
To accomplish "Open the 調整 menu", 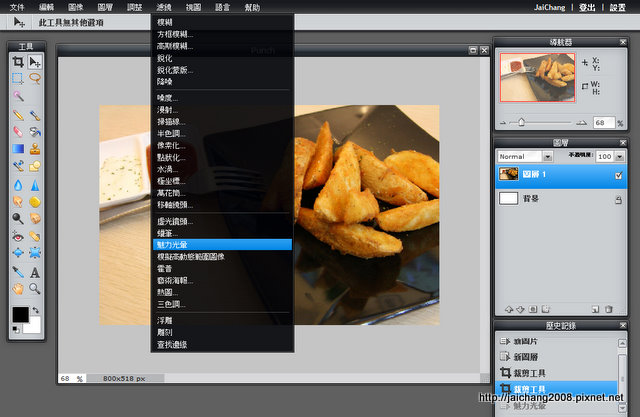I will [x=134, y=7].
